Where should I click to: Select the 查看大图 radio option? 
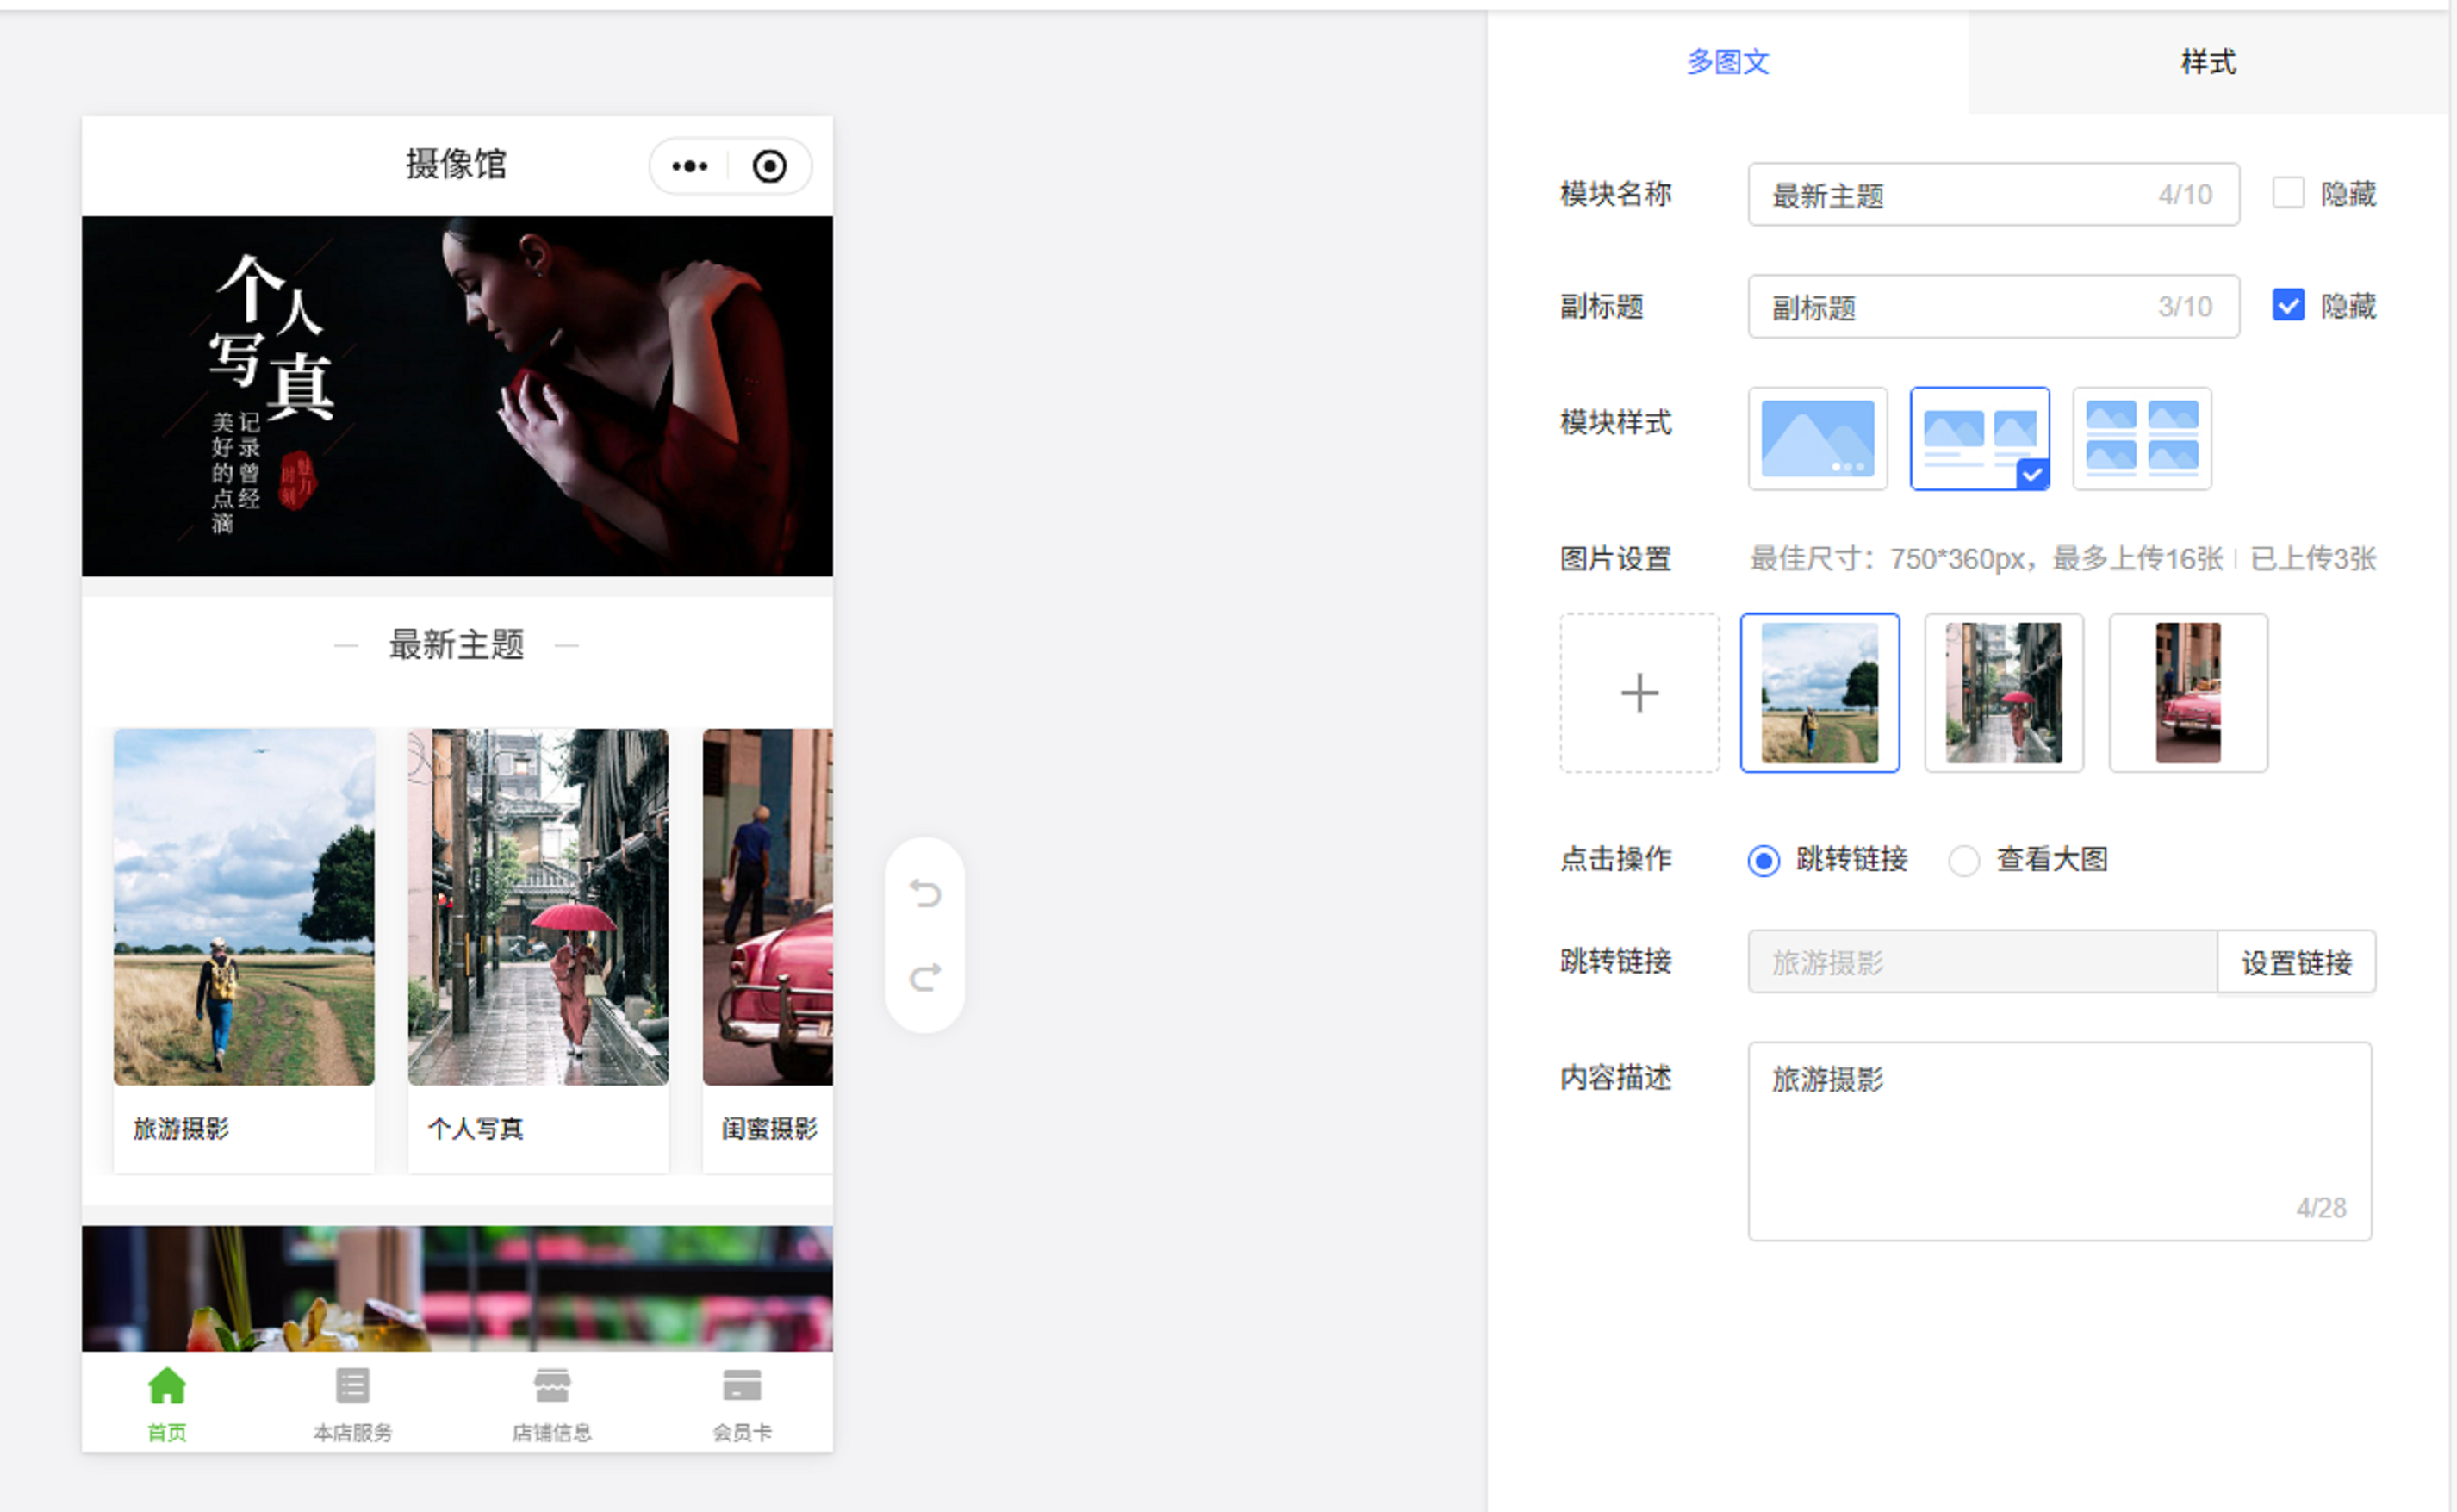click(x=1963, y=861)
